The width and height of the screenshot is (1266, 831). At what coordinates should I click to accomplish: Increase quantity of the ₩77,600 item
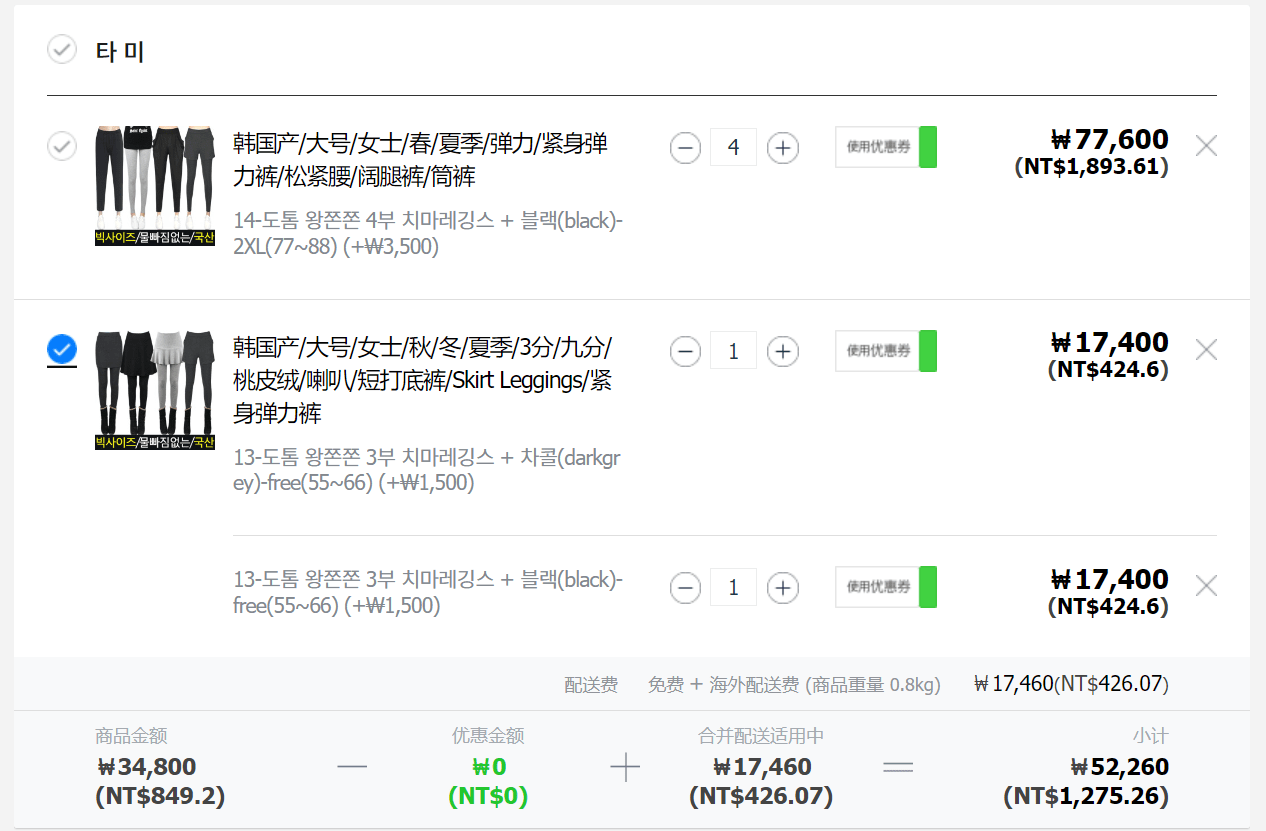(783, 148)
